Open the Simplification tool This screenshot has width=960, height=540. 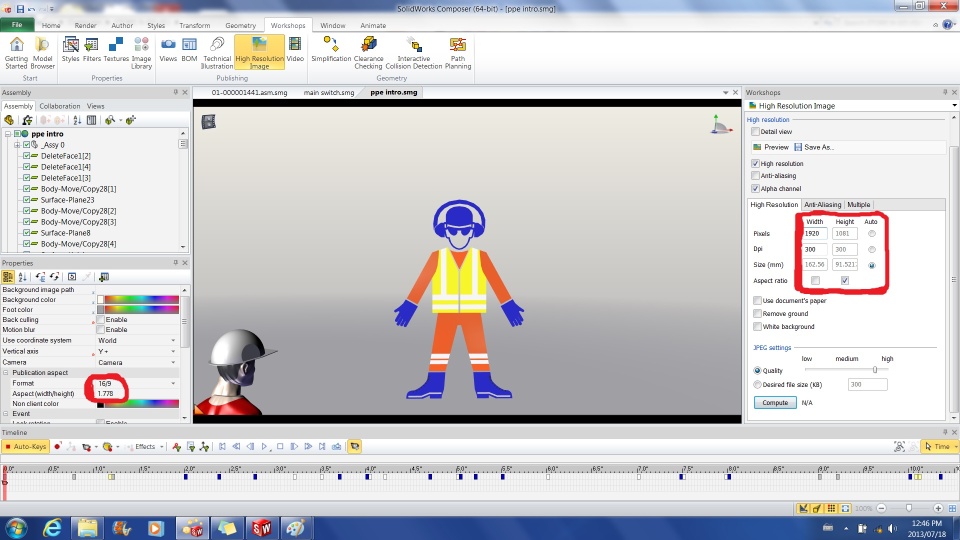pos(331,50)
